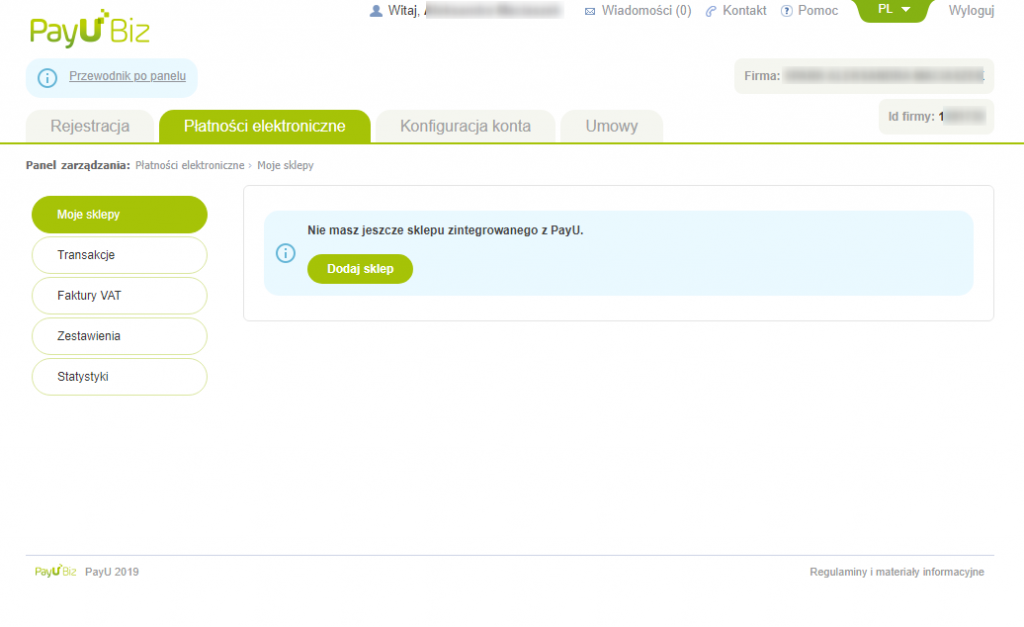Click the question mark icon beside Pomoc
The height and width of the screenshot is (627, 1024).
[787, 11]
